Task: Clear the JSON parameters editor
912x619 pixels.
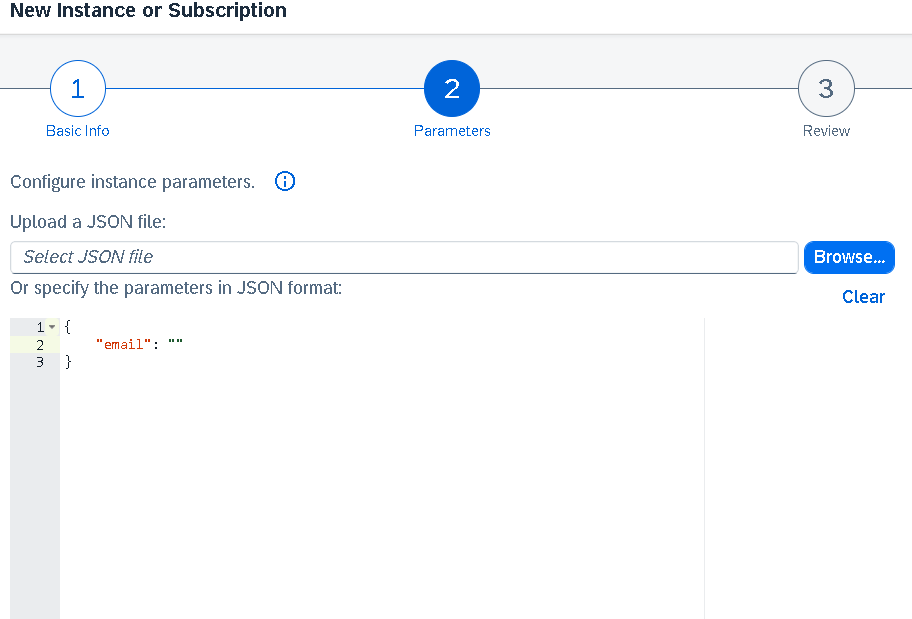Action: 863,297
